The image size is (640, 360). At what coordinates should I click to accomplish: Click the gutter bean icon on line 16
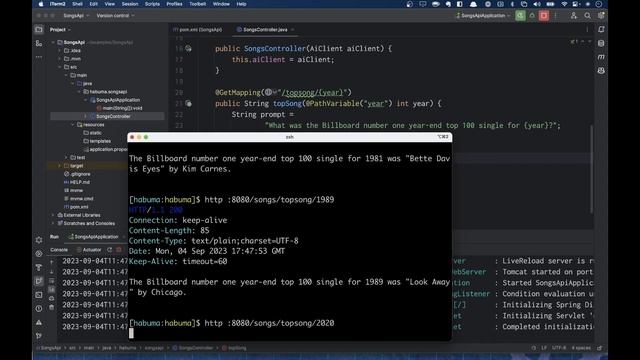pyautogui.click(x=188, y=49)
